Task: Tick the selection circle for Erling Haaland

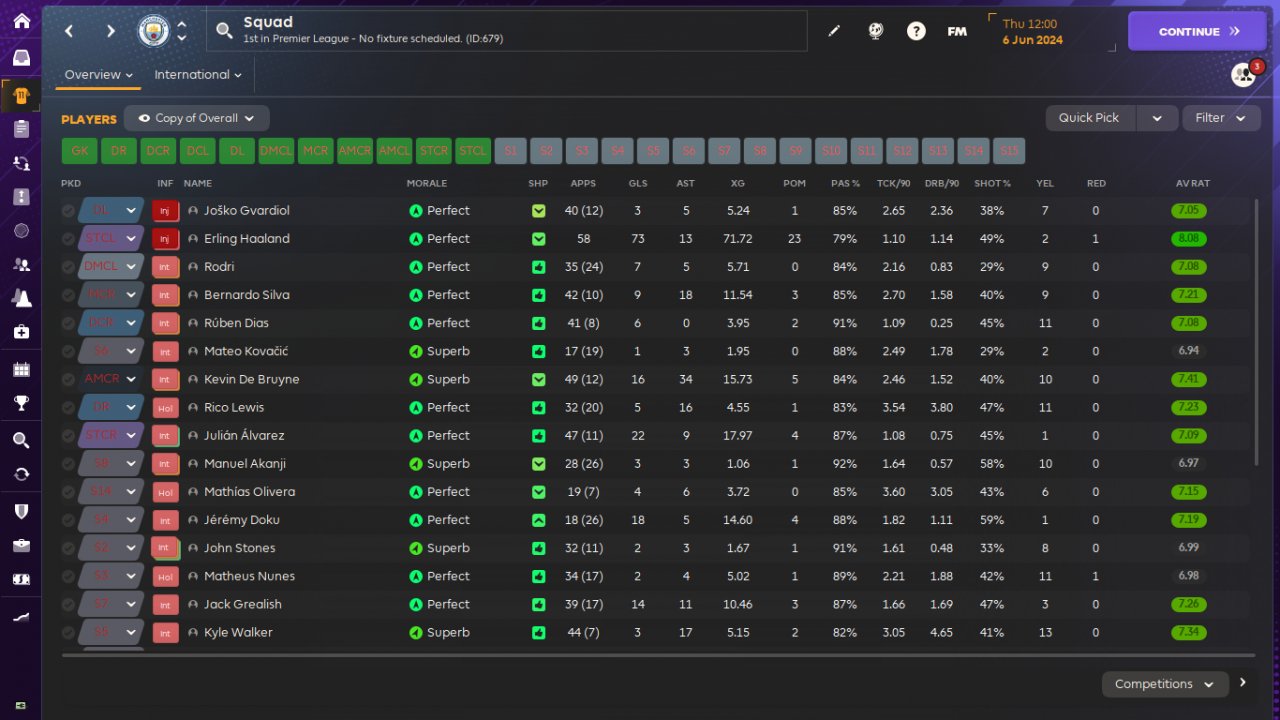Action: point(68,239)
